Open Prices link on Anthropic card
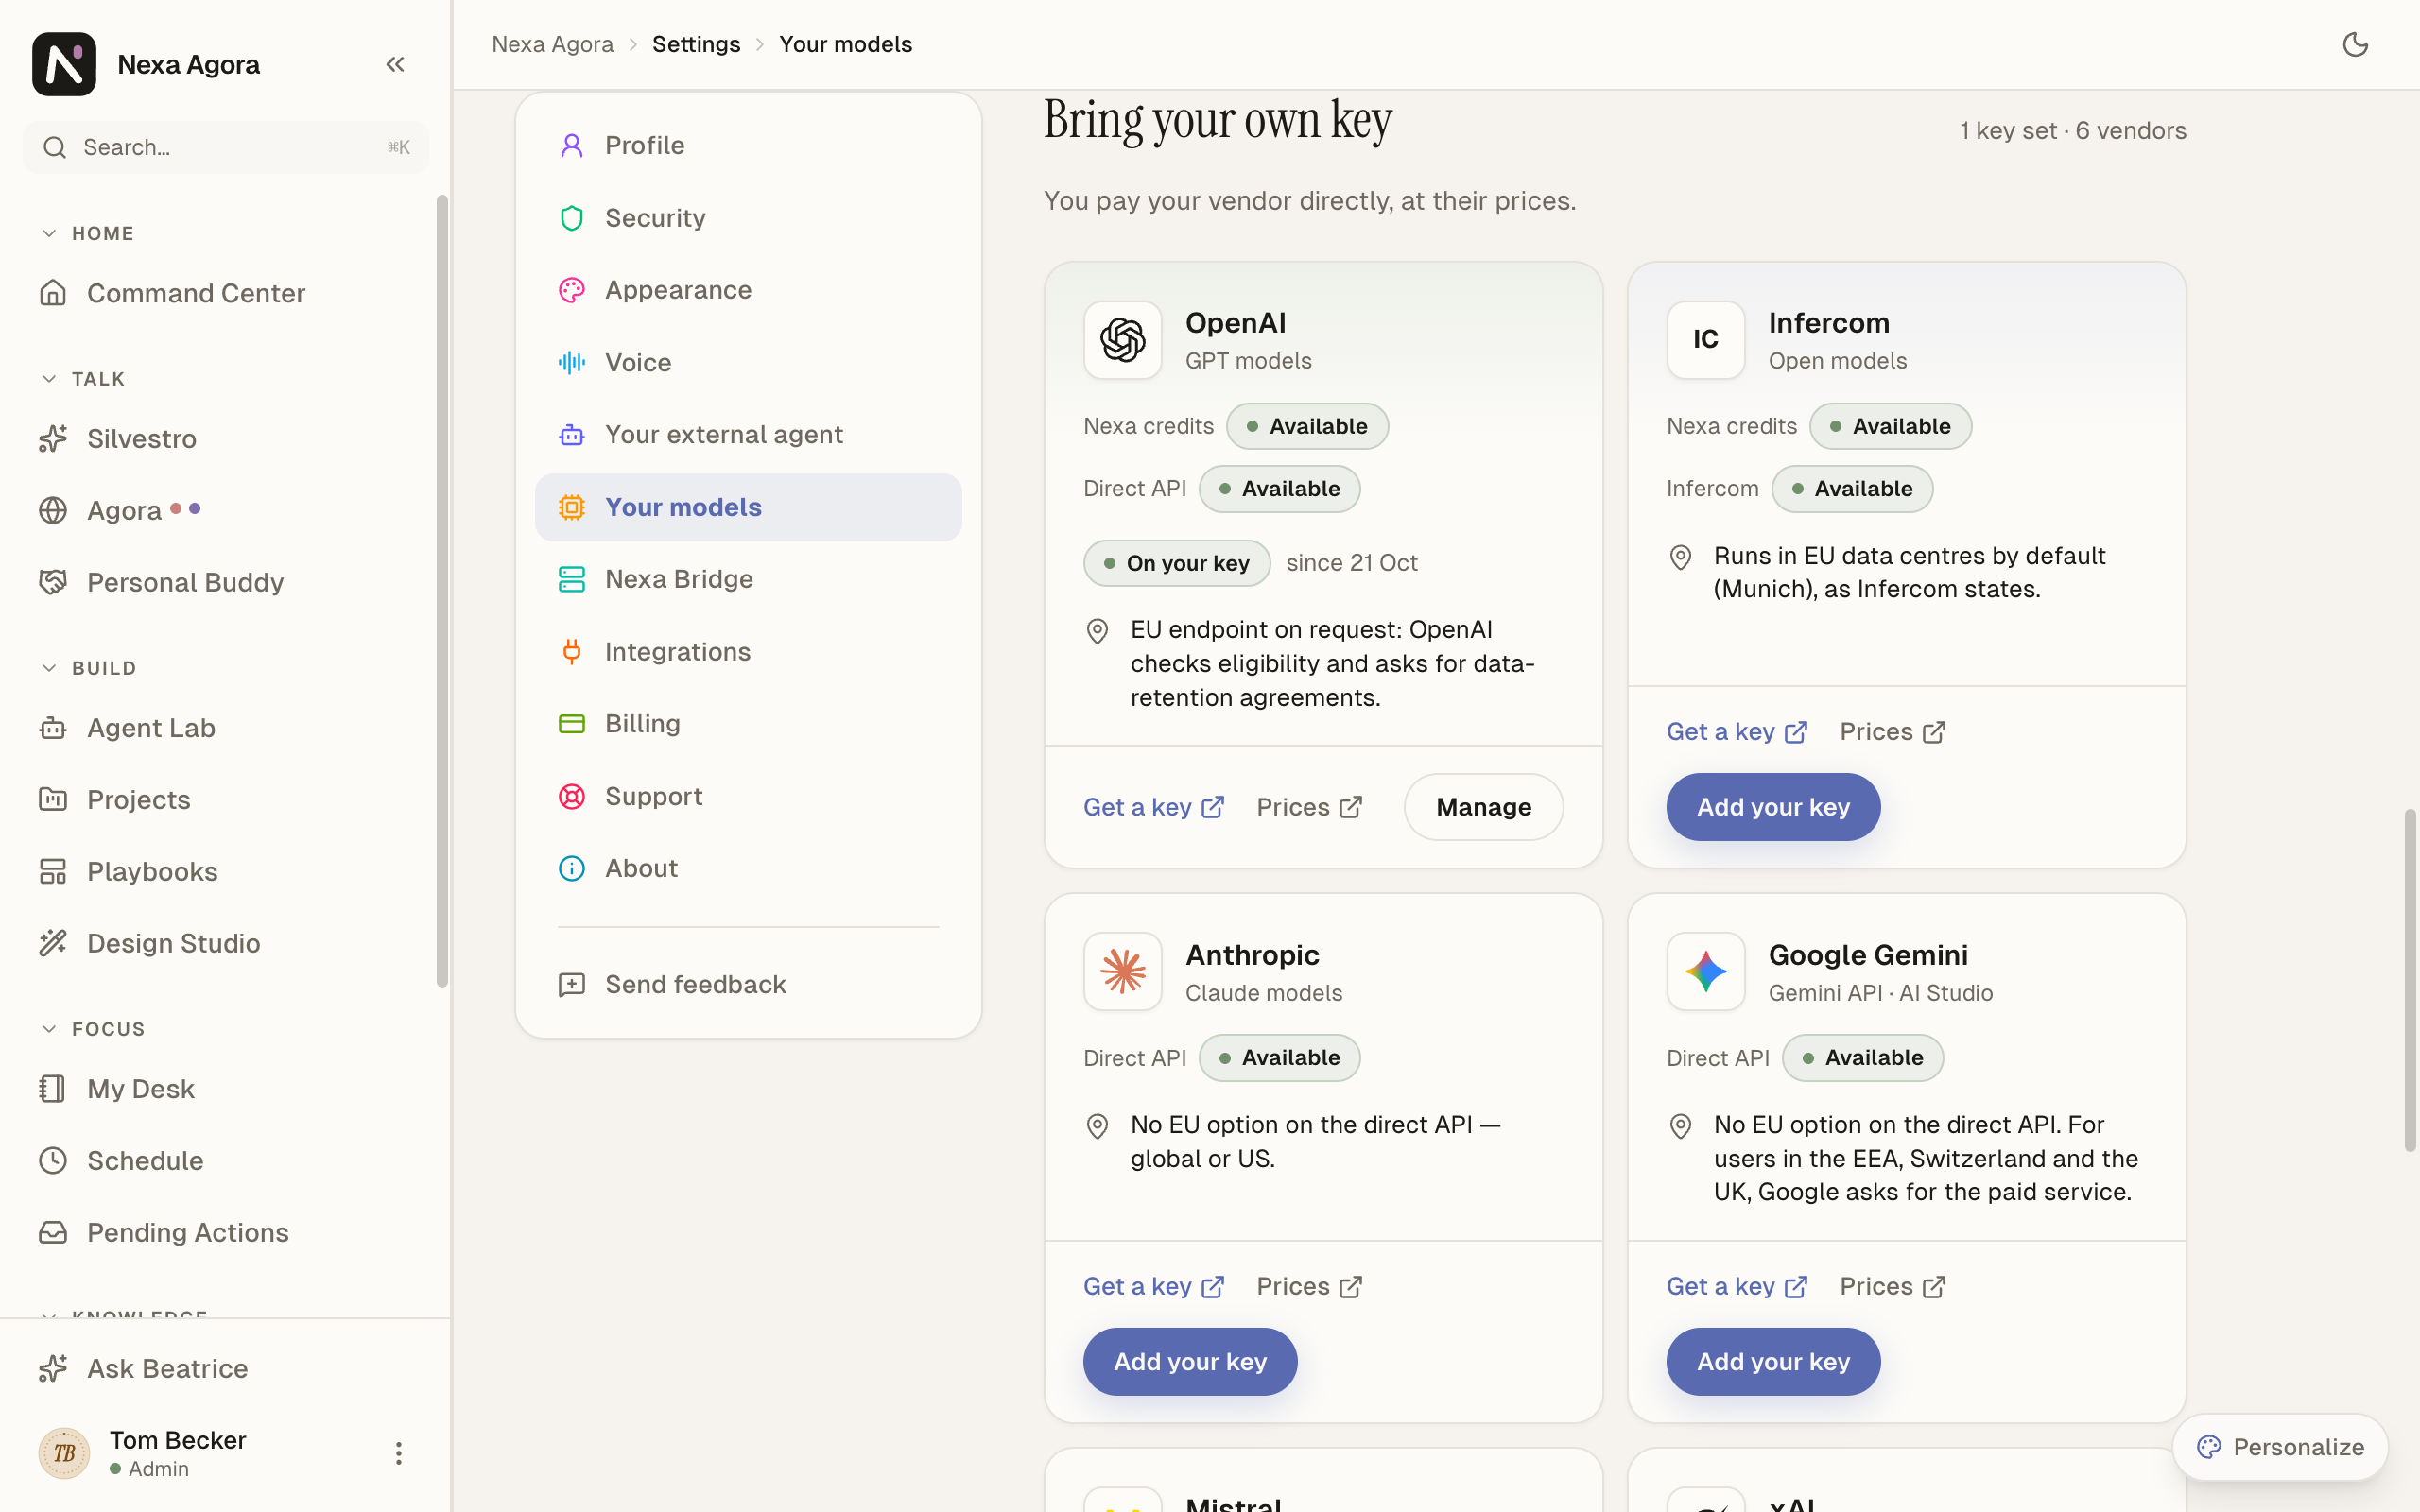Viewport: 2420px width, 1512px height. pos(1309,1286)
